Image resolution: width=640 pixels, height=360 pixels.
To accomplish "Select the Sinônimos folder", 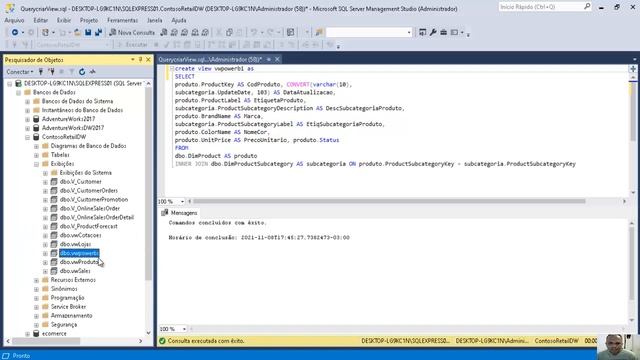I will (64, 289).
